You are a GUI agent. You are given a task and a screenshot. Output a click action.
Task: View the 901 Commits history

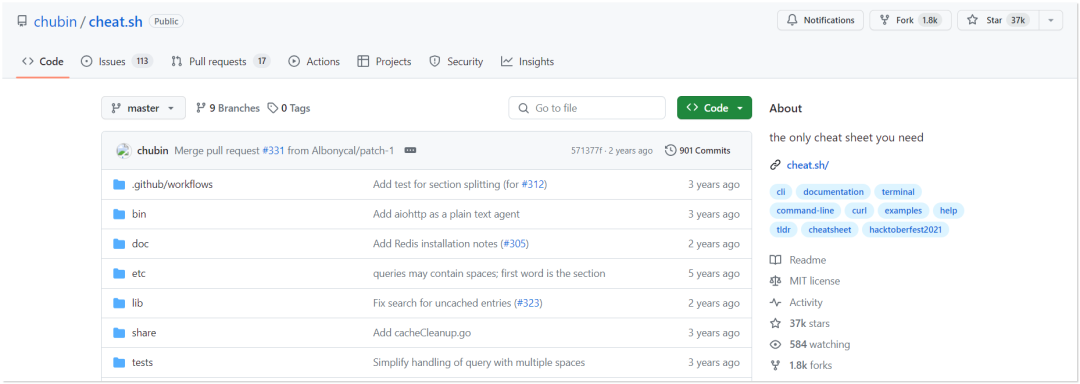coord(698,151)
